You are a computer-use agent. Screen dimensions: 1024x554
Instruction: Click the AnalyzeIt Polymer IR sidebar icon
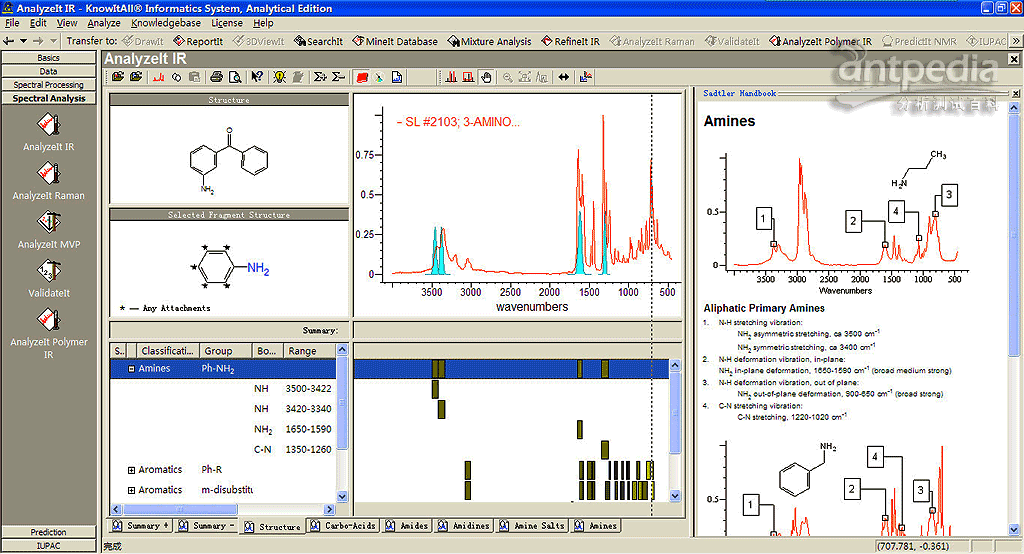48,320
